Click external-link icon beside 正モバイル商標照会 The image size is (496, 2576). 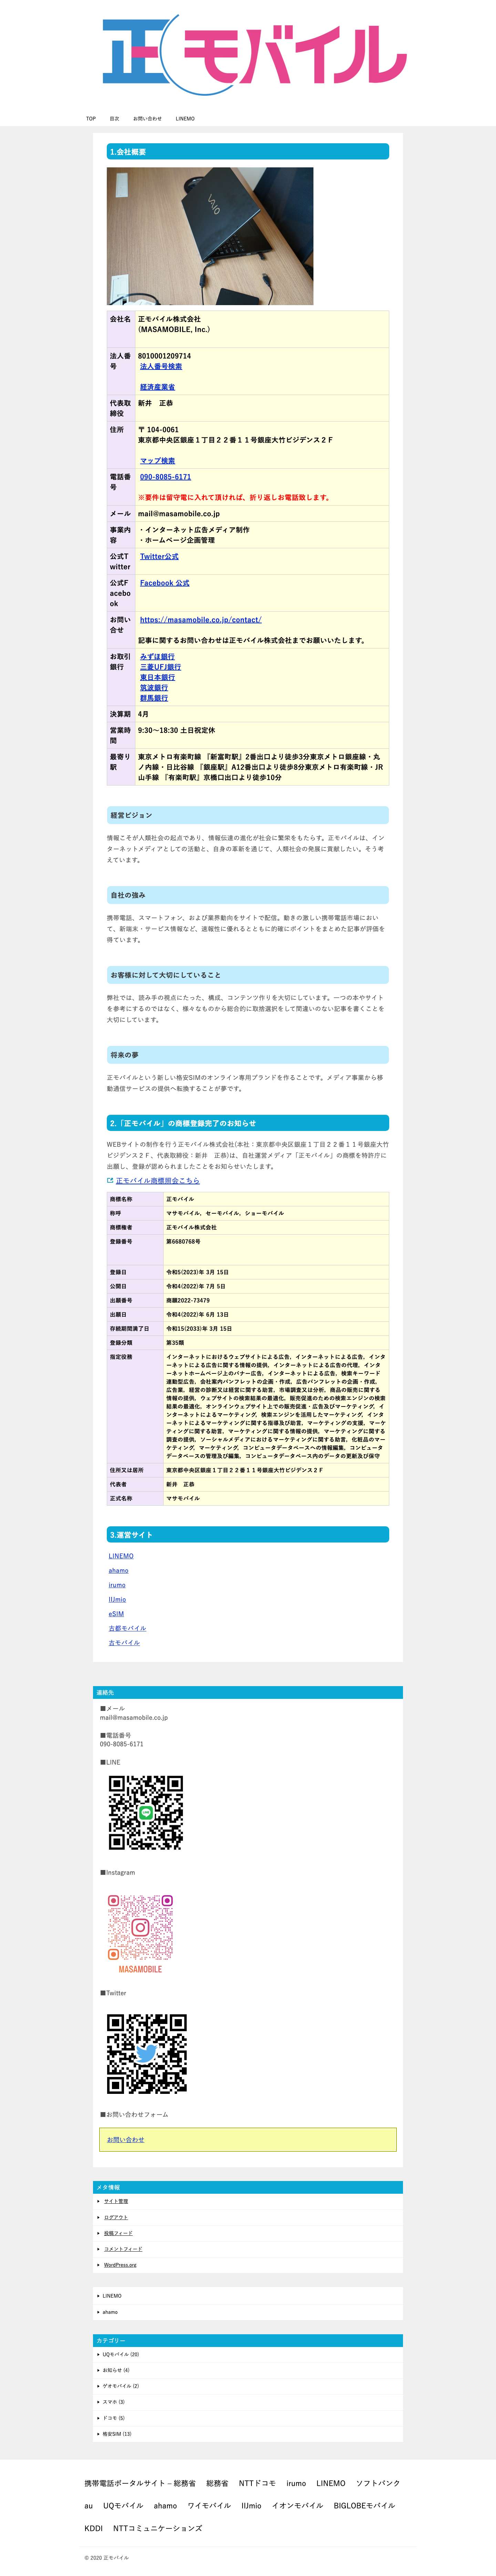coord(110,1181)
